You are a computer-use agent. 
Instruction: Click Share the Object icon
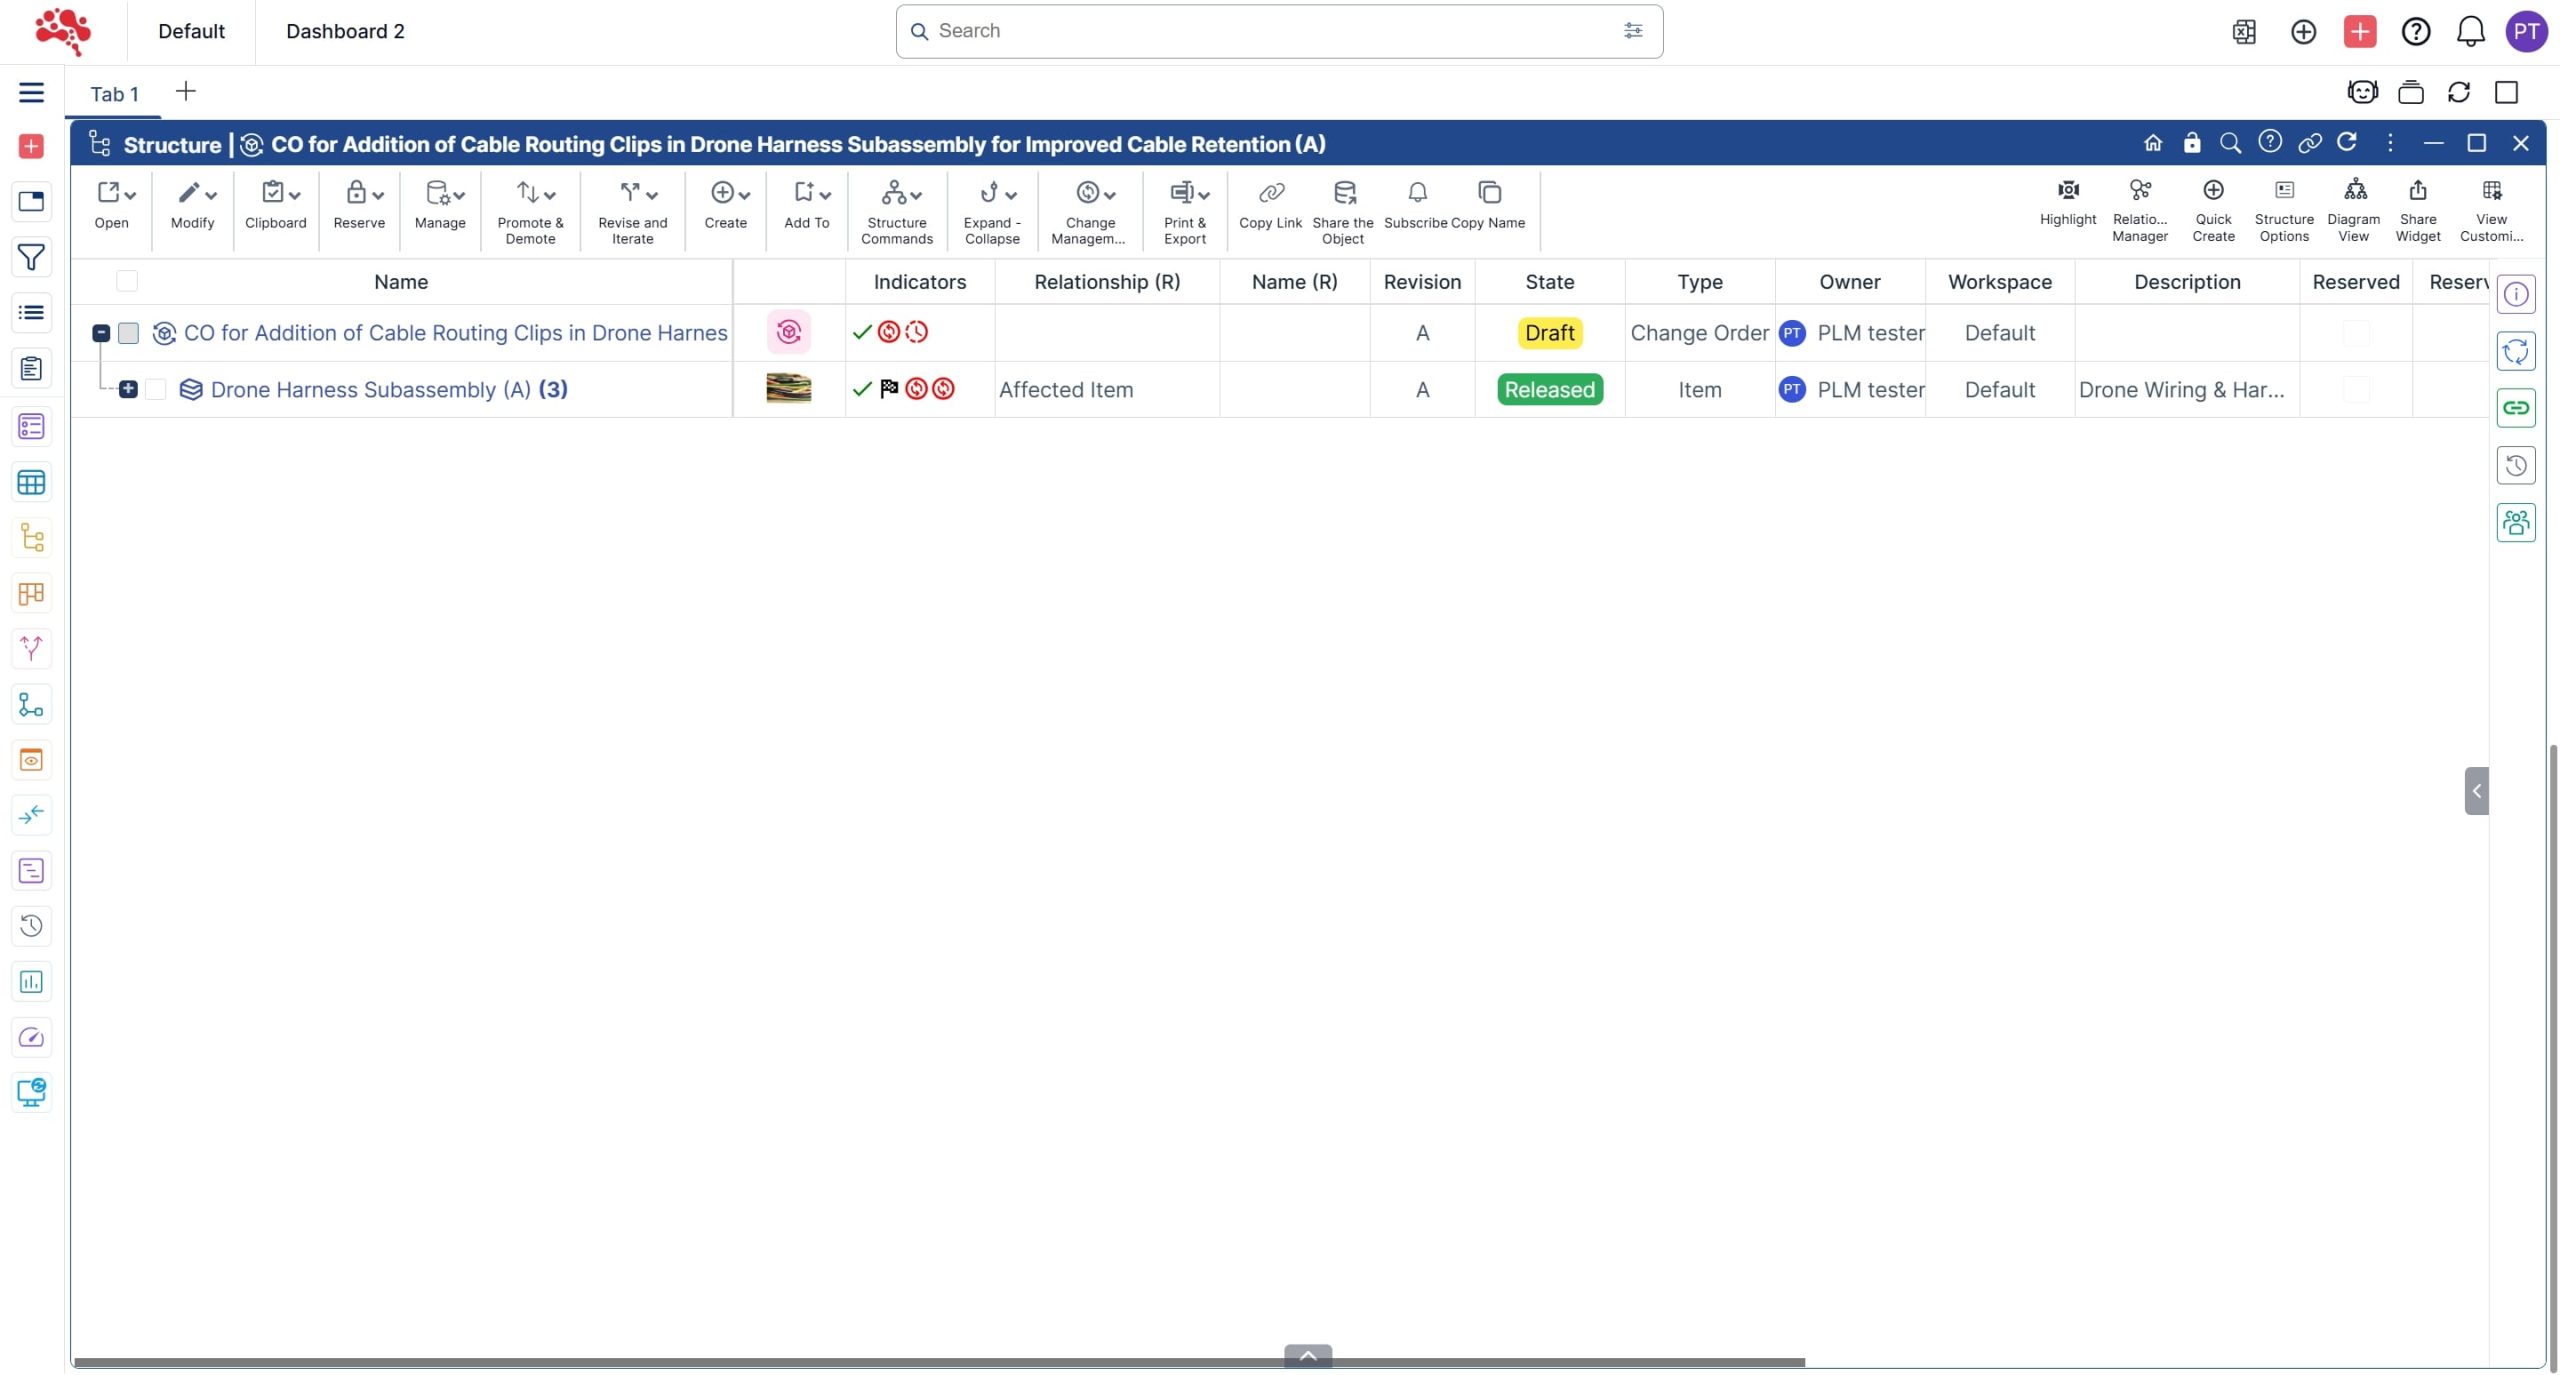(1343, 193)
